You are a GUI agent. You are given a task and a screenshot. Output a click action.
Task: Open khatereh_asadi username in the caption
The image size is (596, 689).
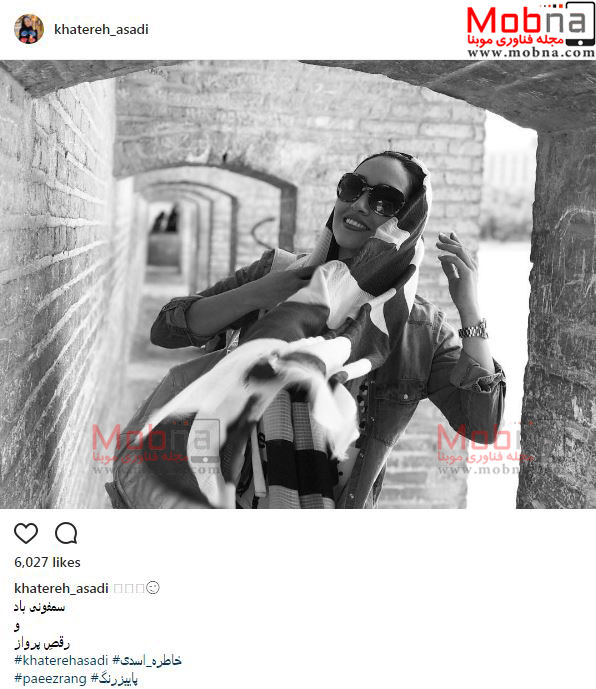click(61, 588)
